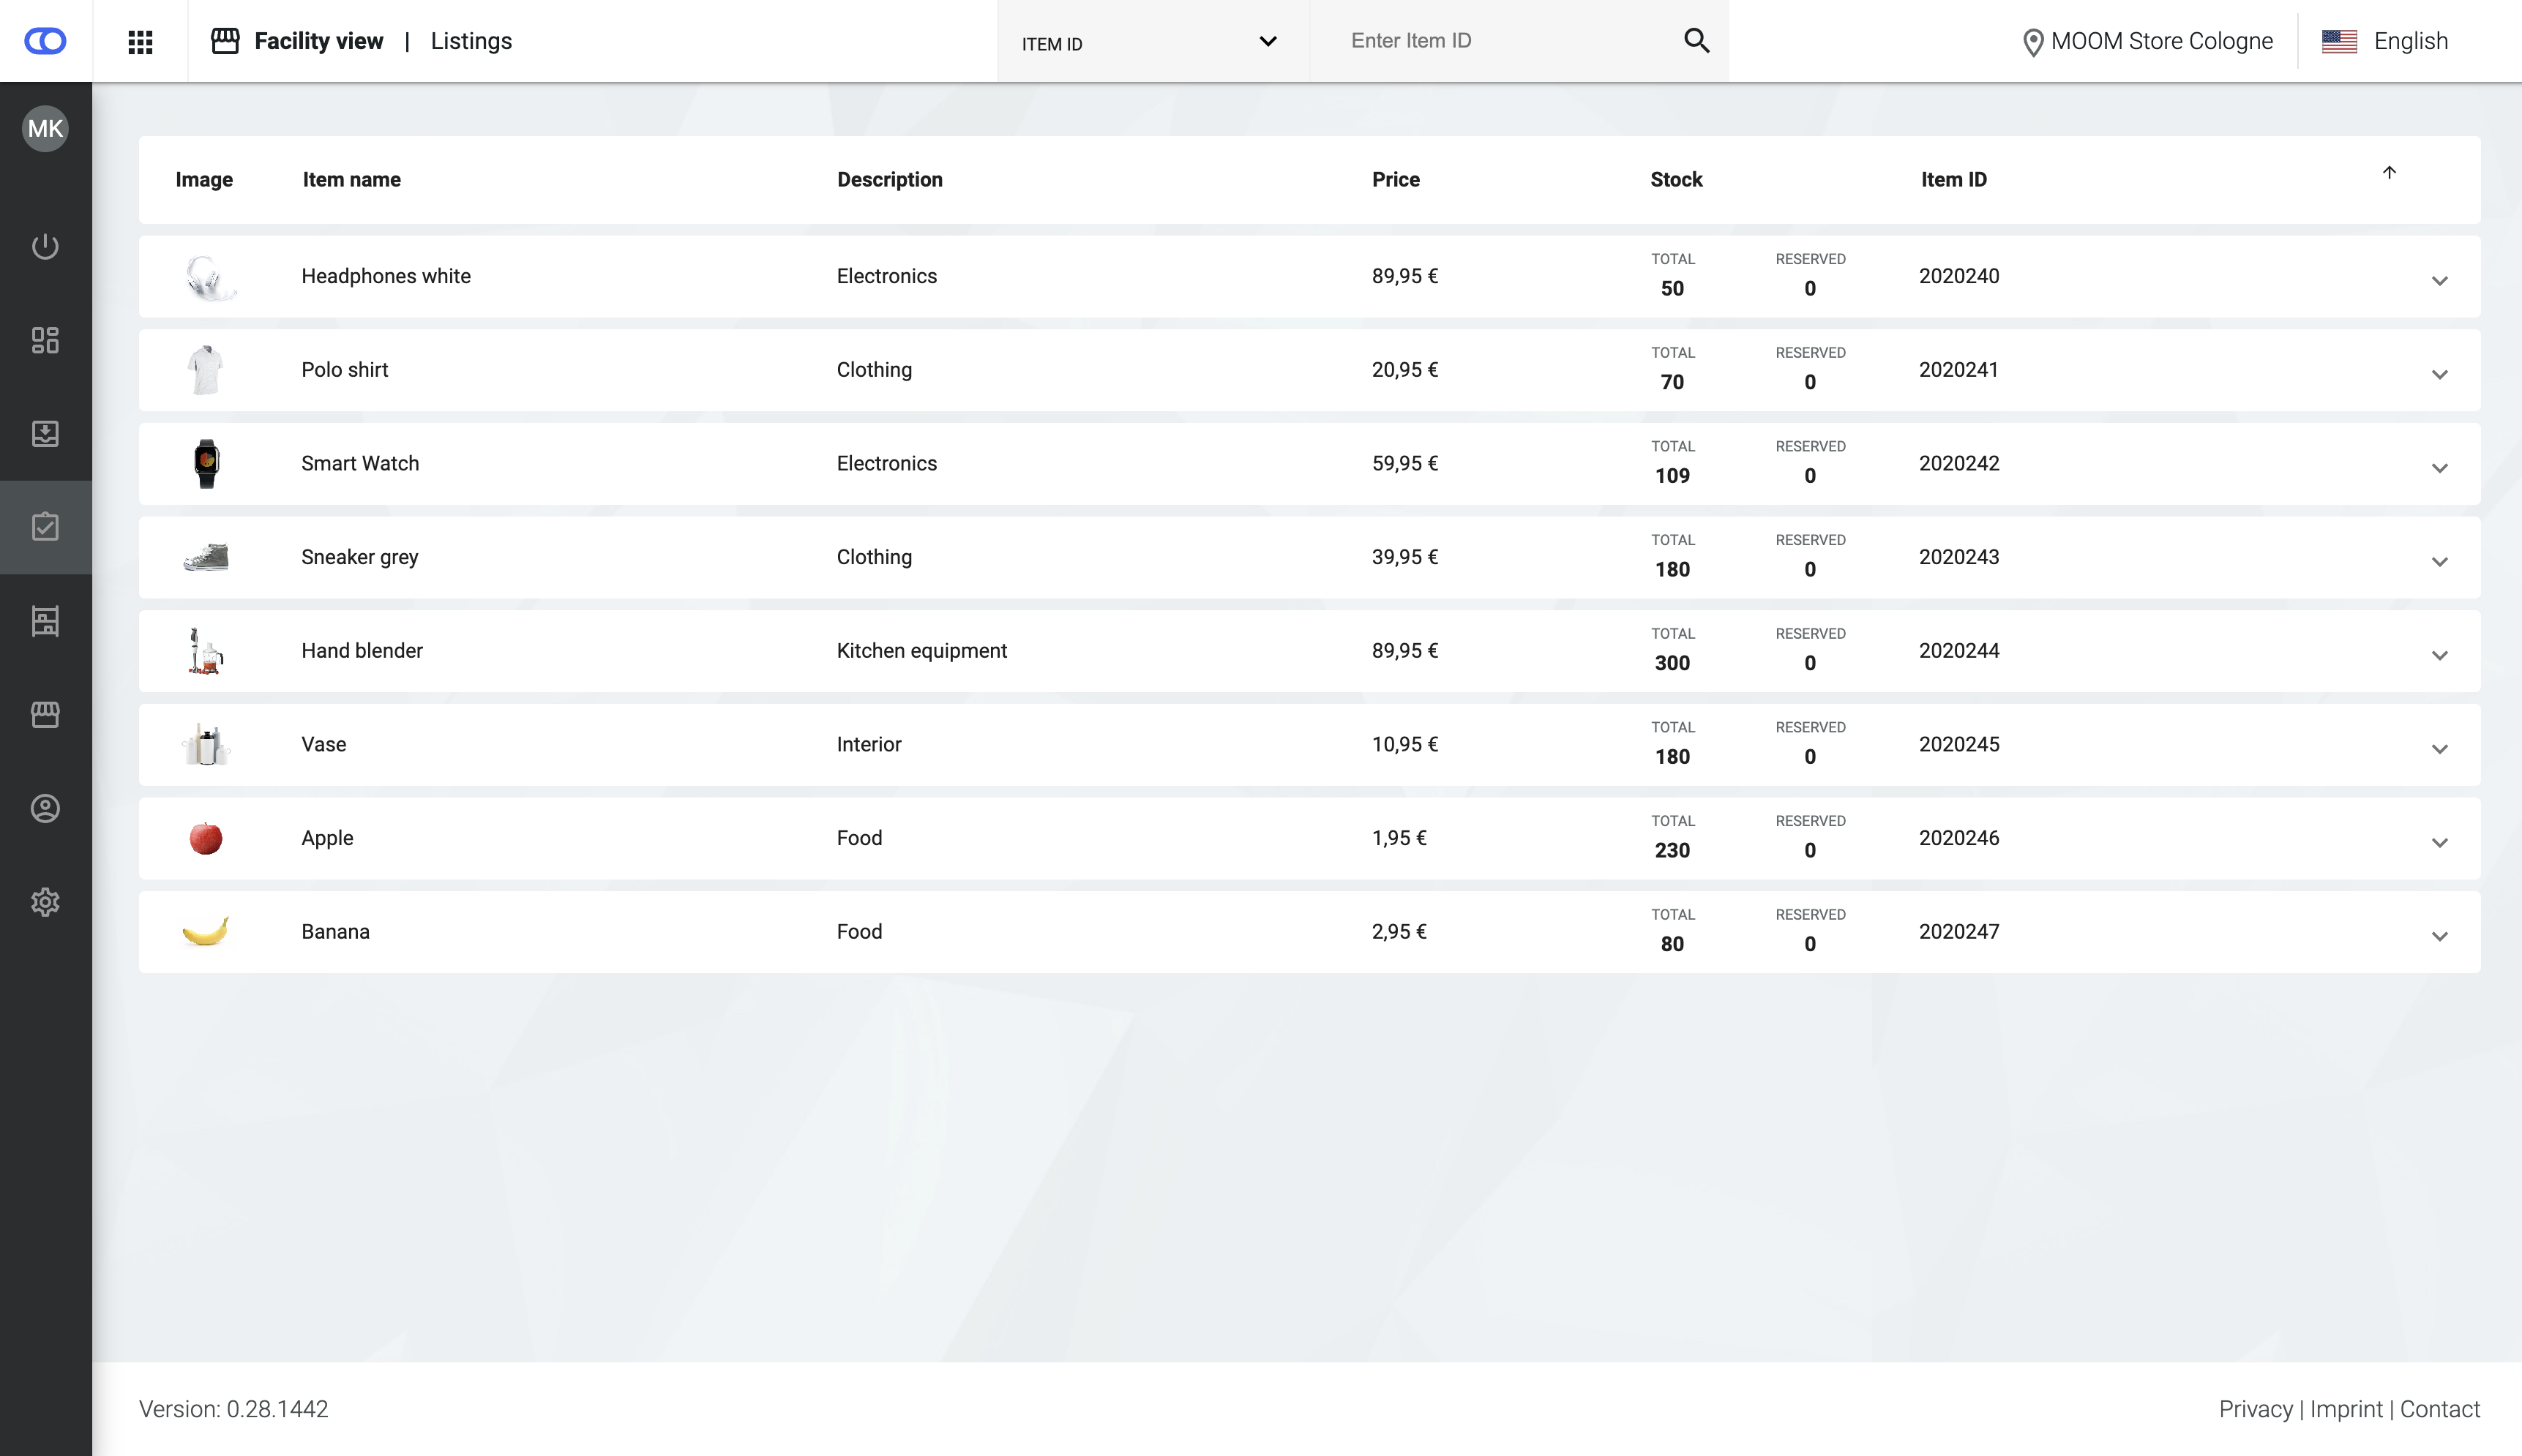Open the Privacy link
This screenshot has width=2522, height=1456.
click(2255, 1409)
